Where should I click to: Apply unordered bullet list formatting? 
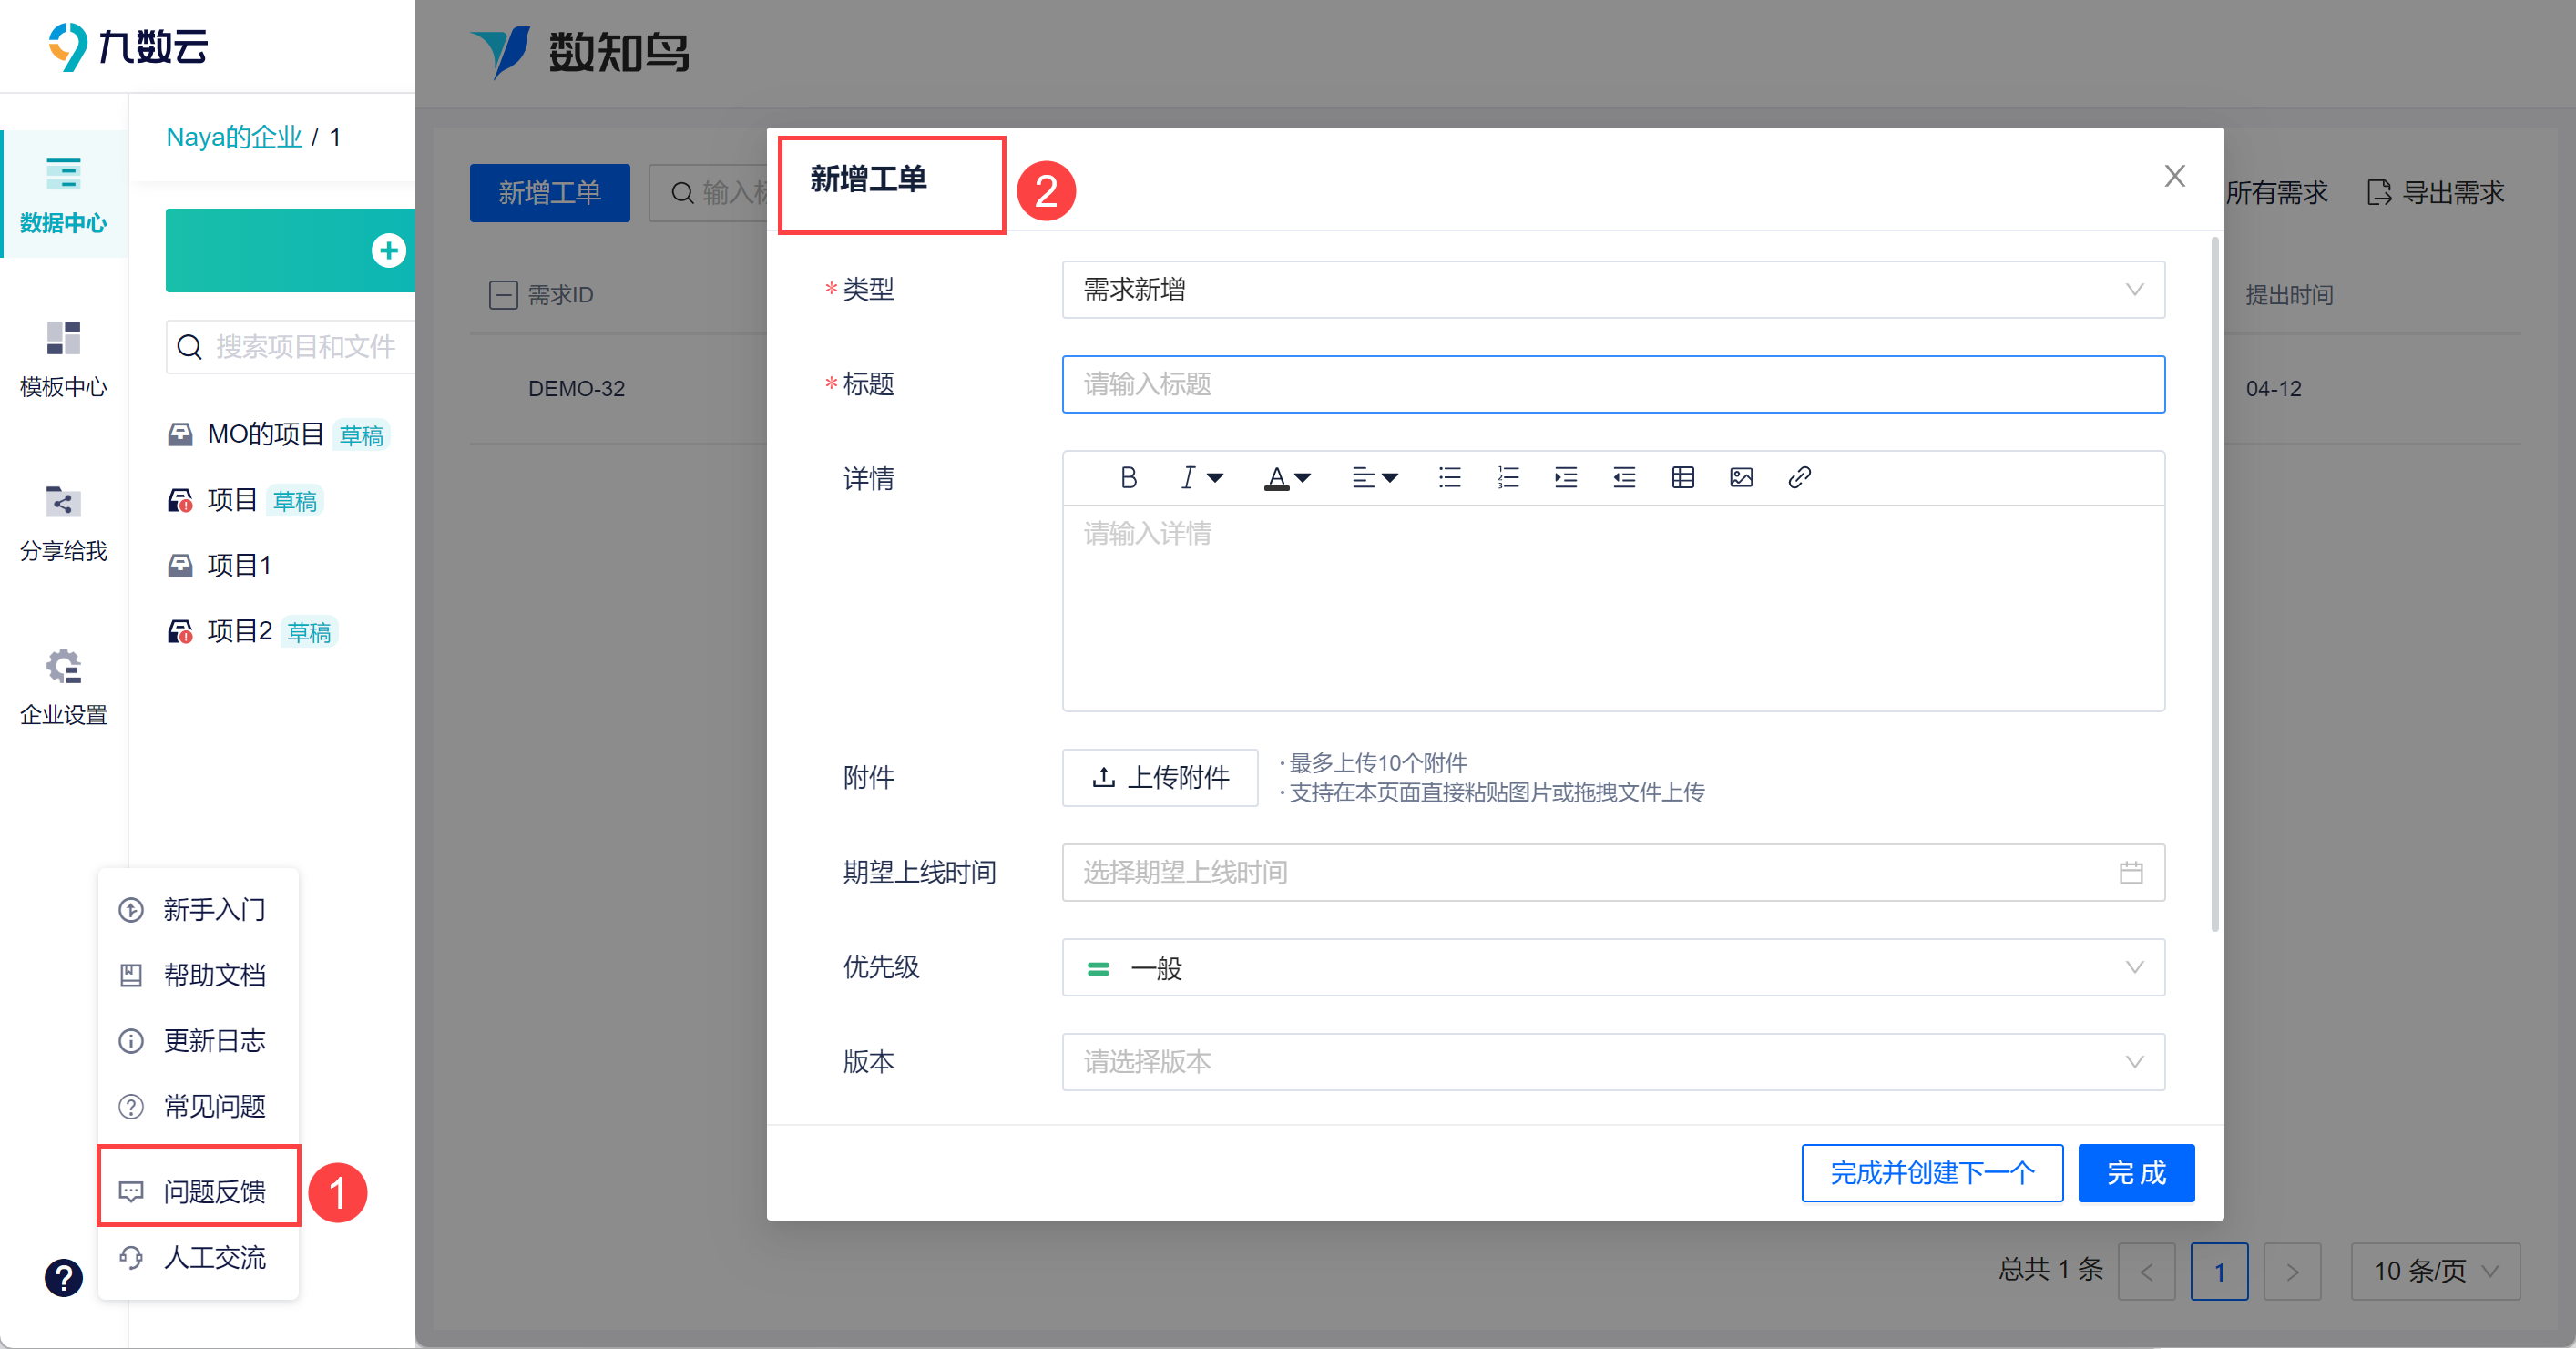(1449, 478)
